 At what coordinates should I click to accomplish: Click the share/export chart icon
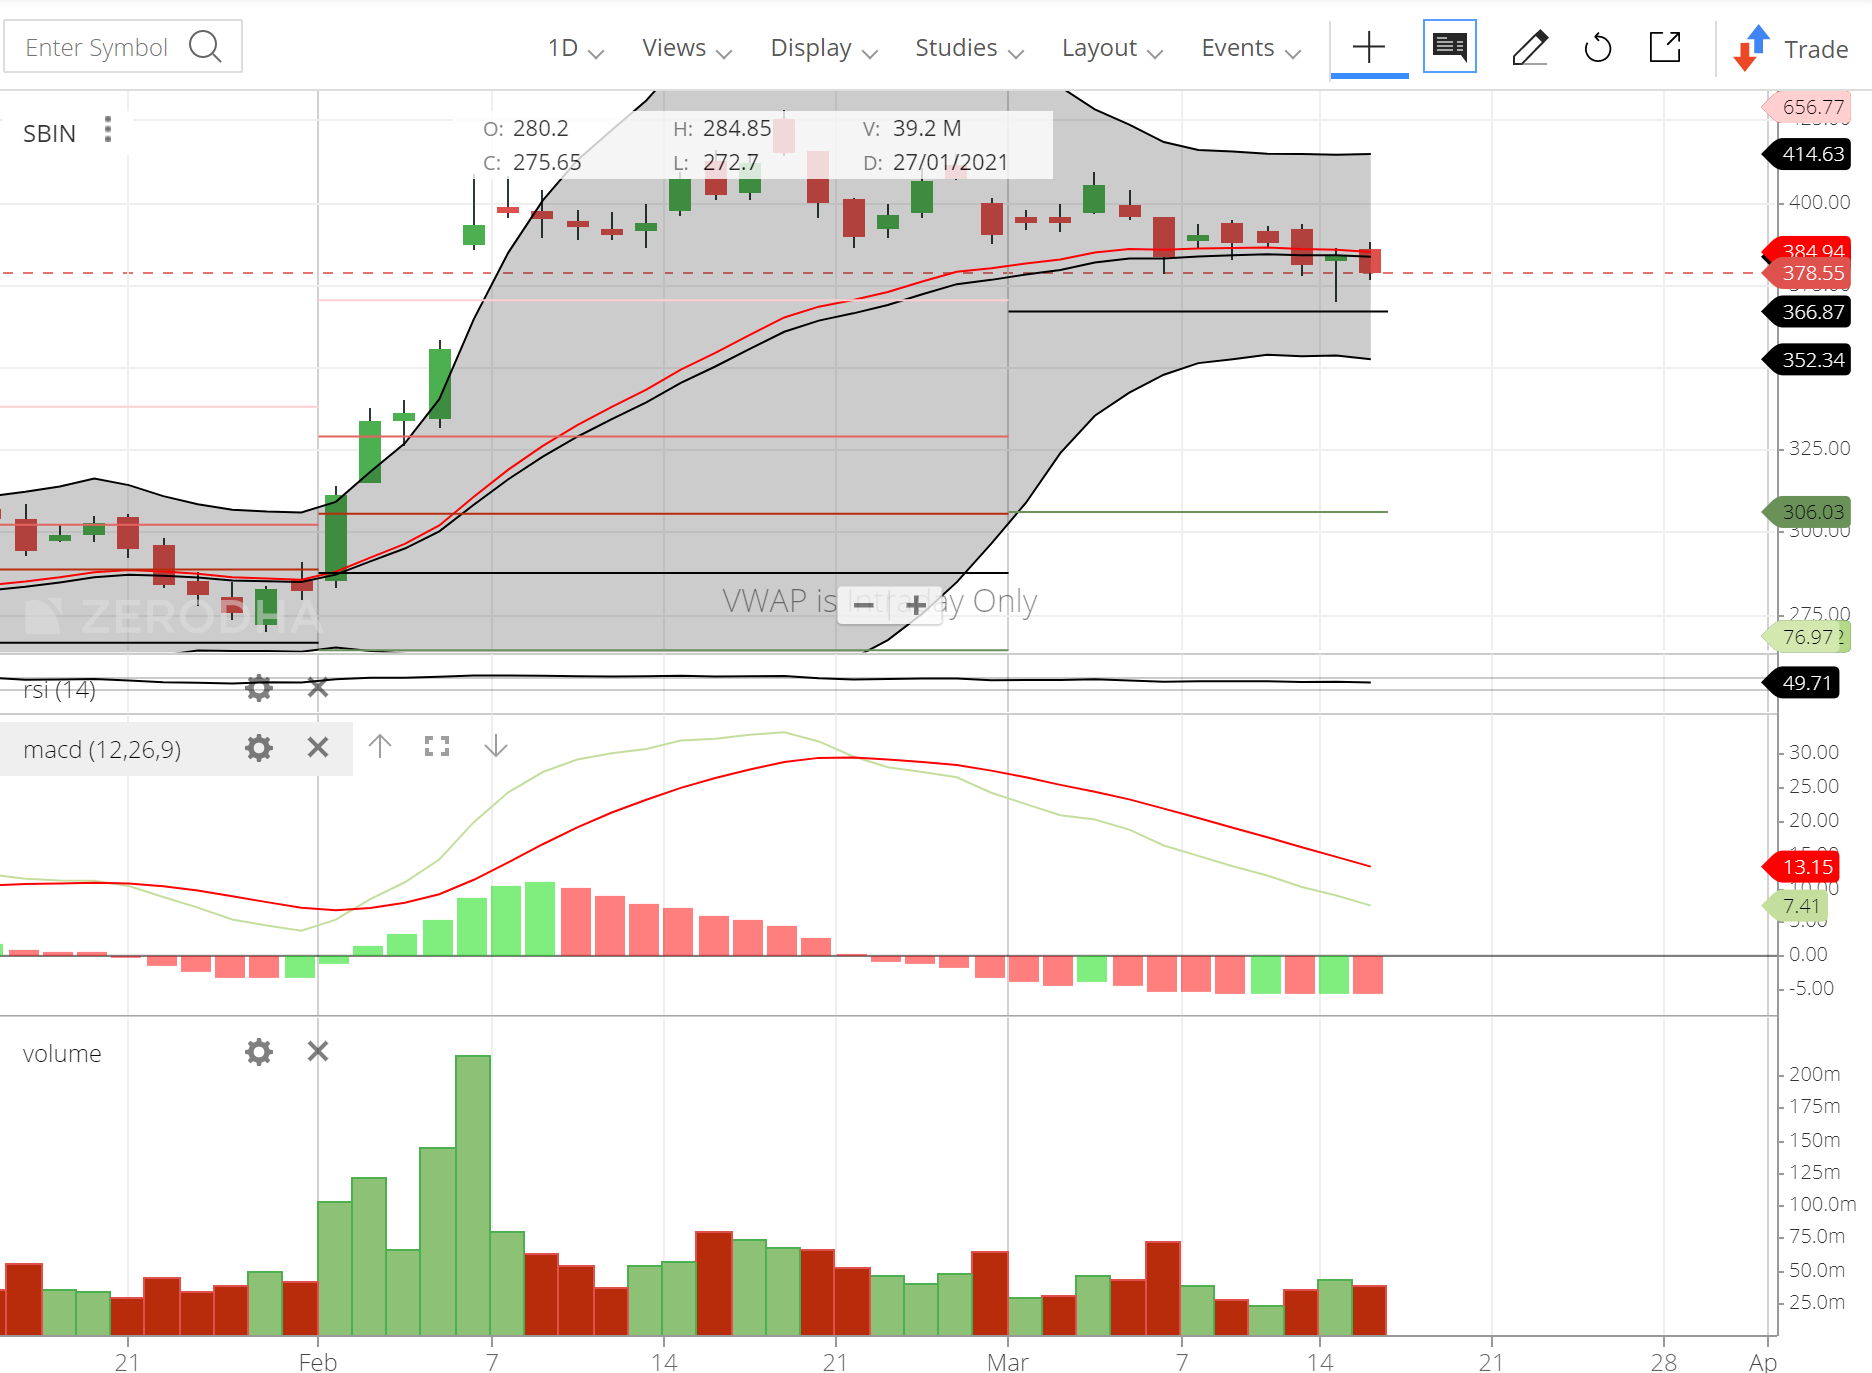click(x=1665, y=46)
